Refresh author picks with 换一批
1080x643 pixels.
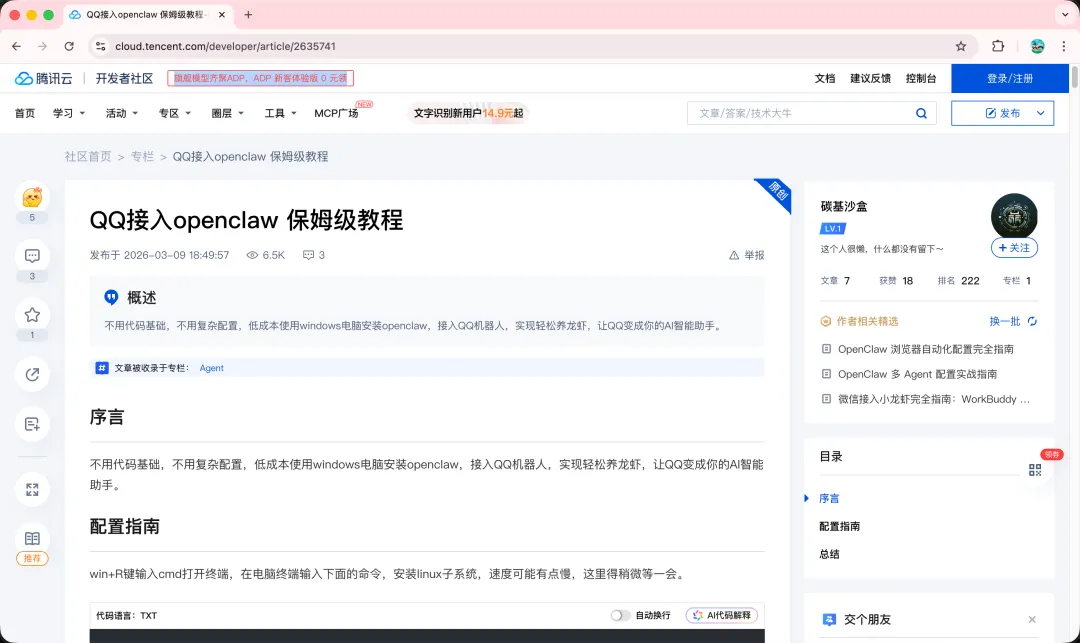pyautogui.click(x=1013, y=322)
